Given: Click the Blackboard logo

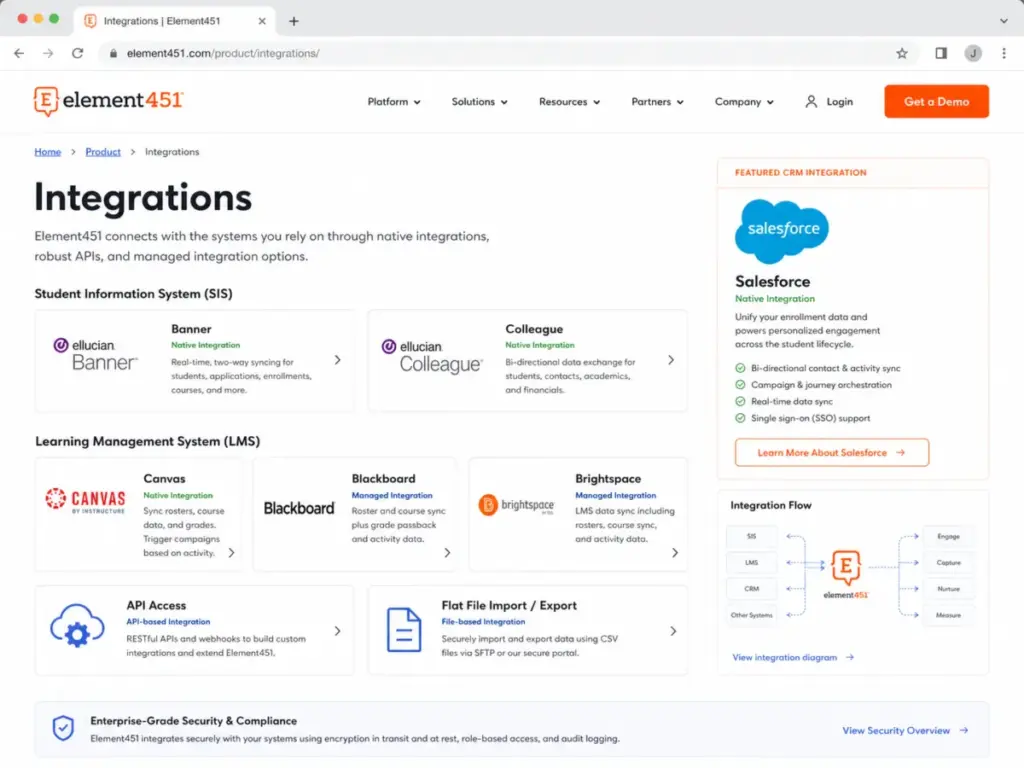Looking at the screenshot, I should [x=299, y=508].
